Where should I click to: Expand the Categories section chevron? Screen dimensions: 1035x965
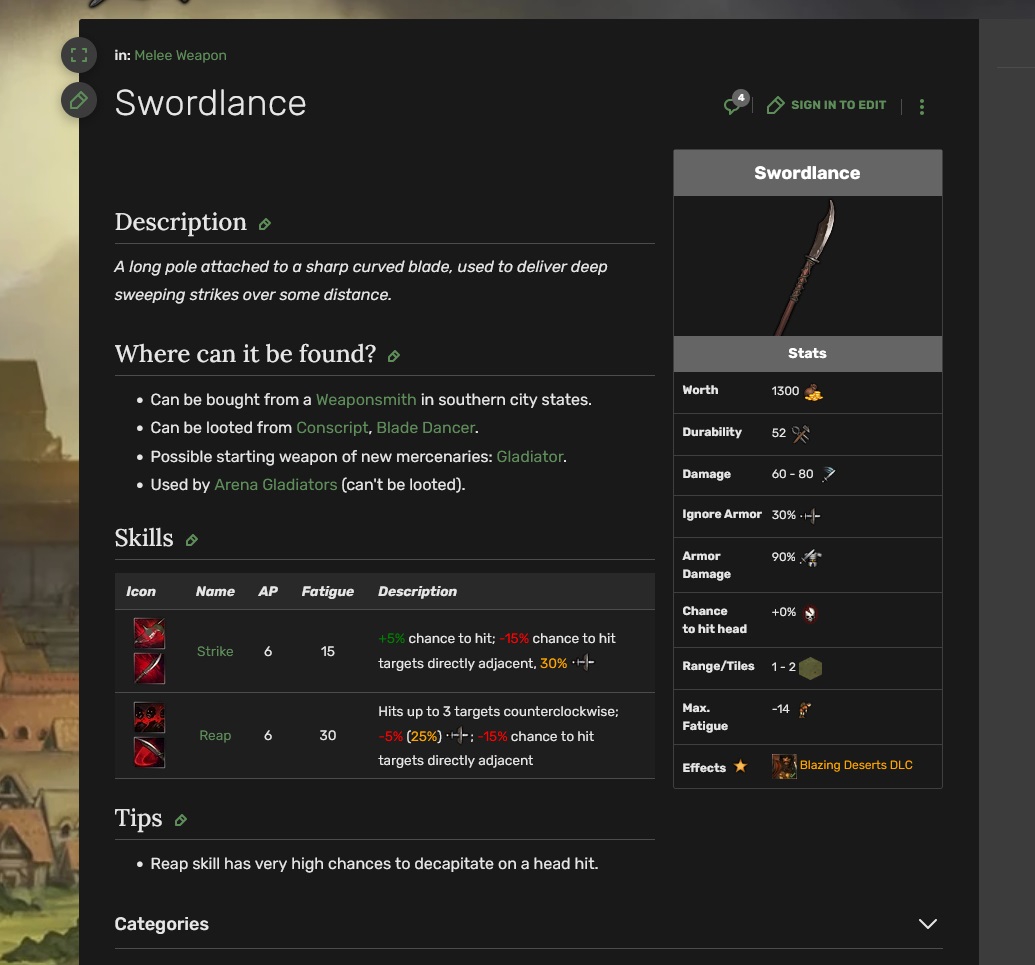pos(927,924)
